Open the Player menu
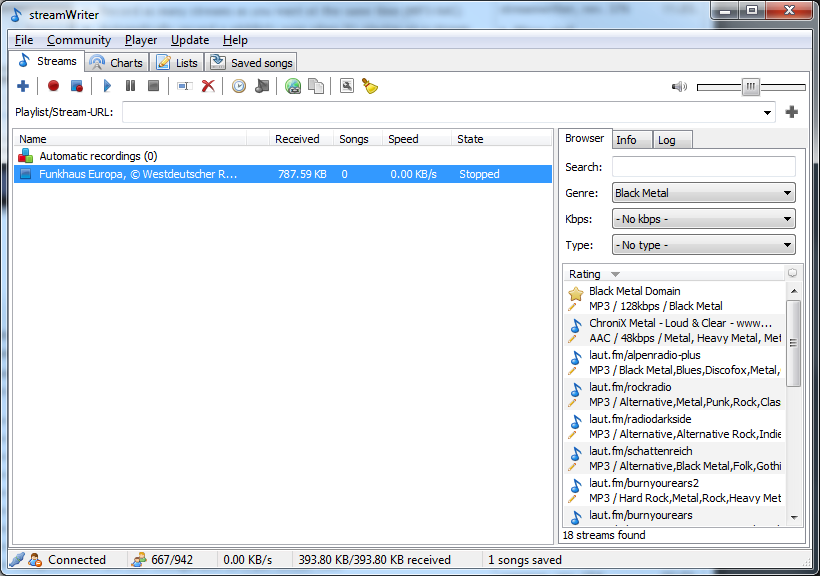 pos(141,40)
